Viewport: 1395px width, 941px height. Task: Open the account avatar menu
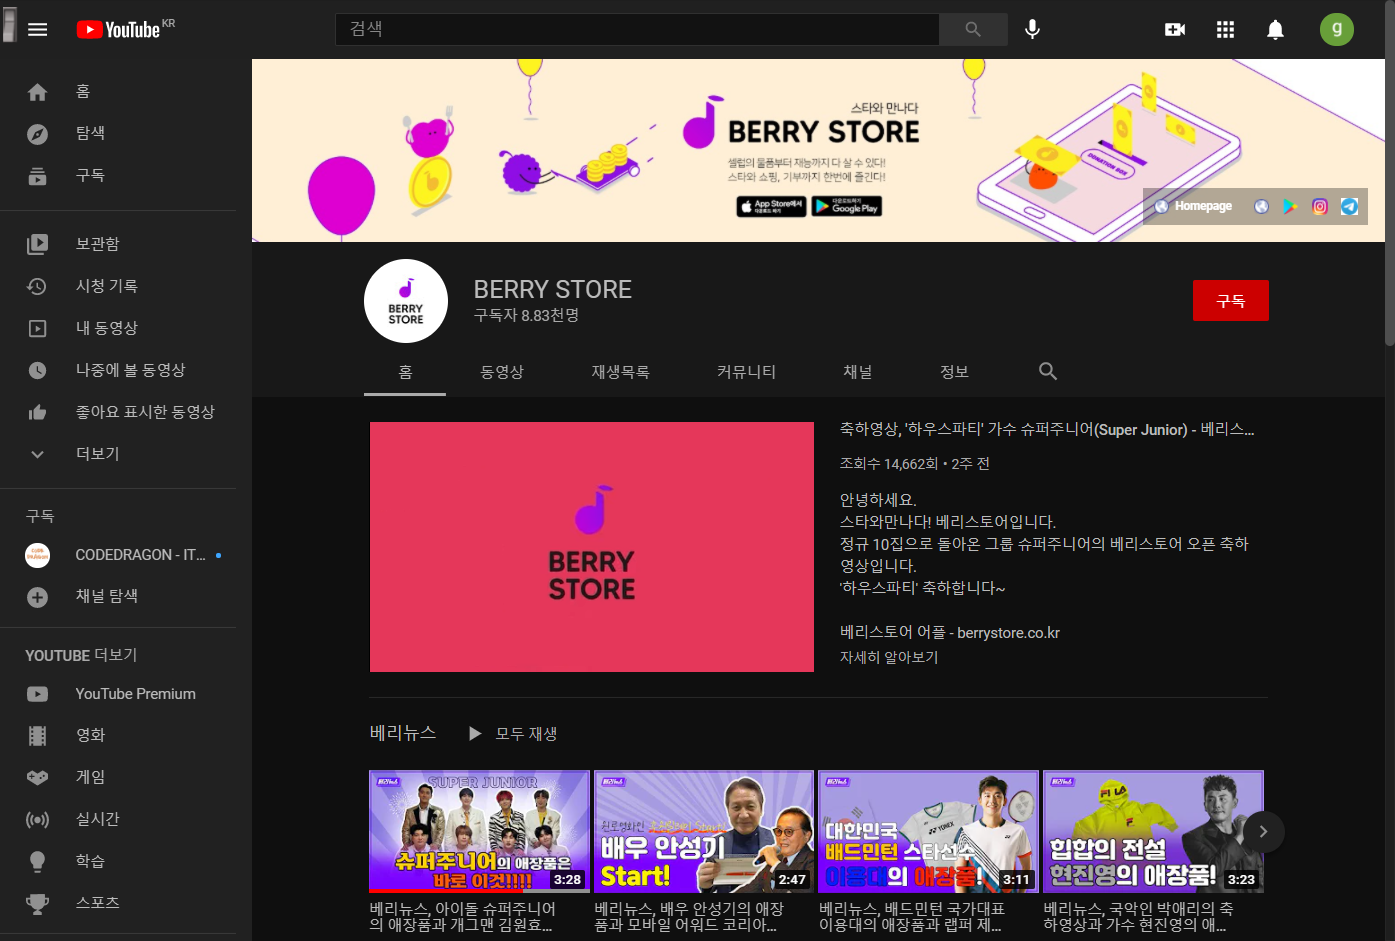pyautogui.click(x=1336, y=29)
